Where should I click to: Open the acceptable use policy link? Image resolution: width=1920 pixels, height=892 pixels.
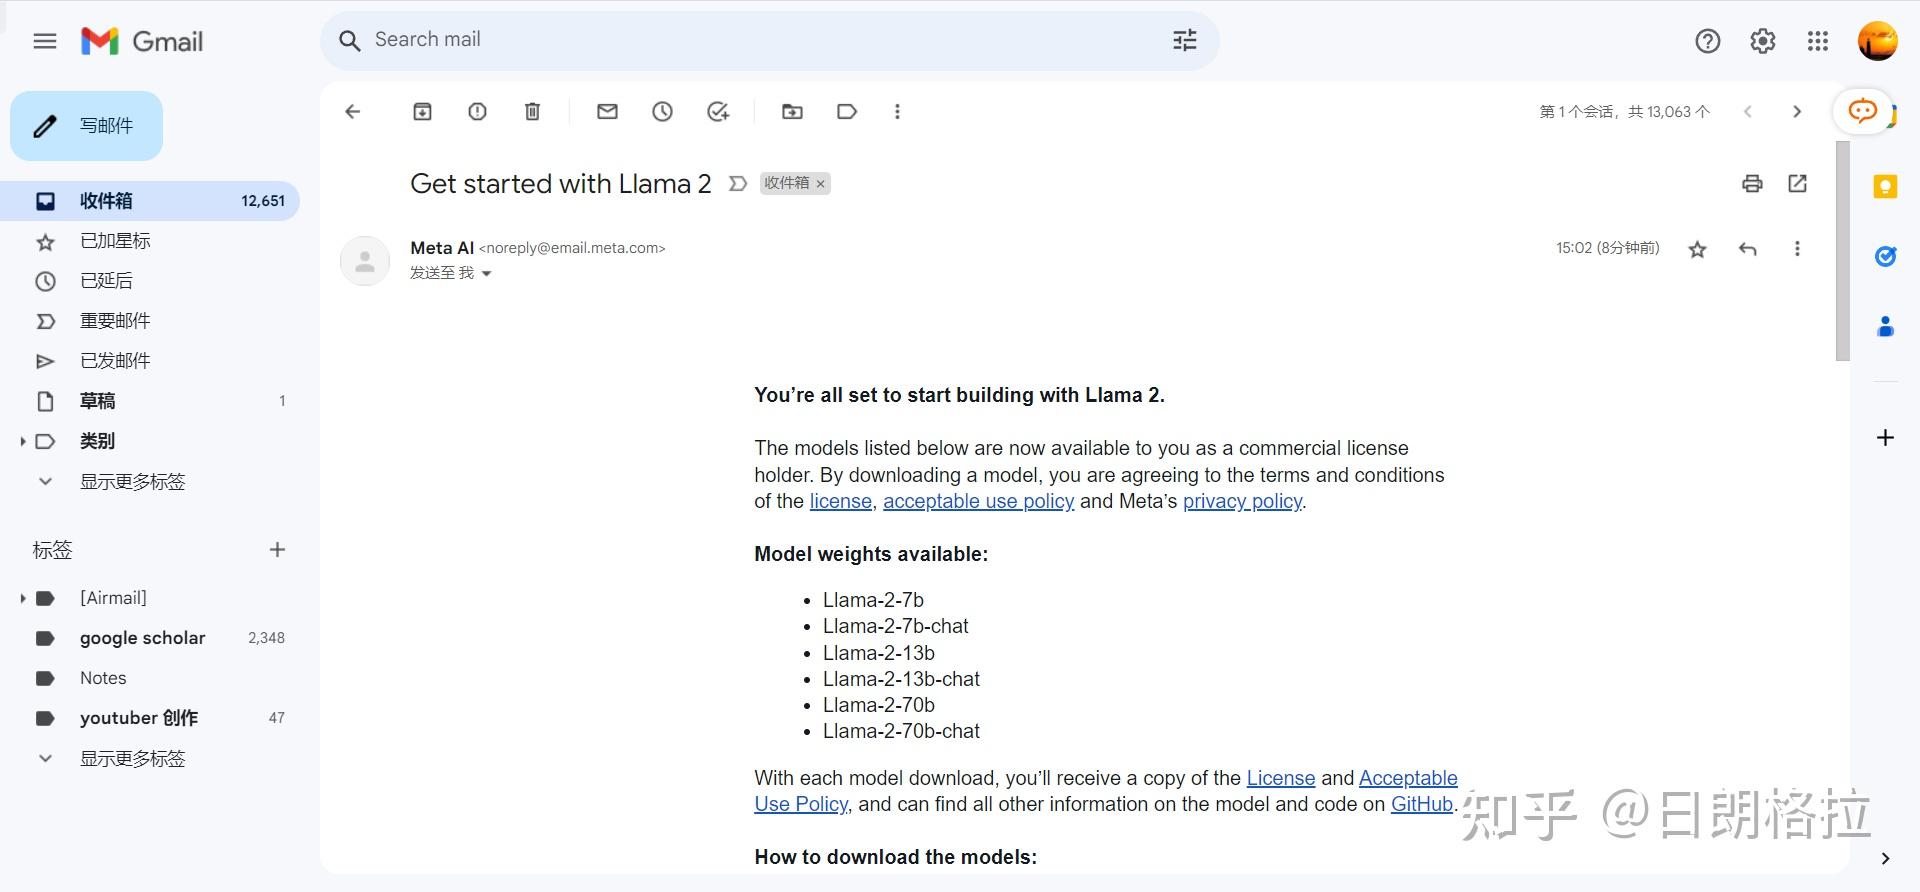pos(978,502)
